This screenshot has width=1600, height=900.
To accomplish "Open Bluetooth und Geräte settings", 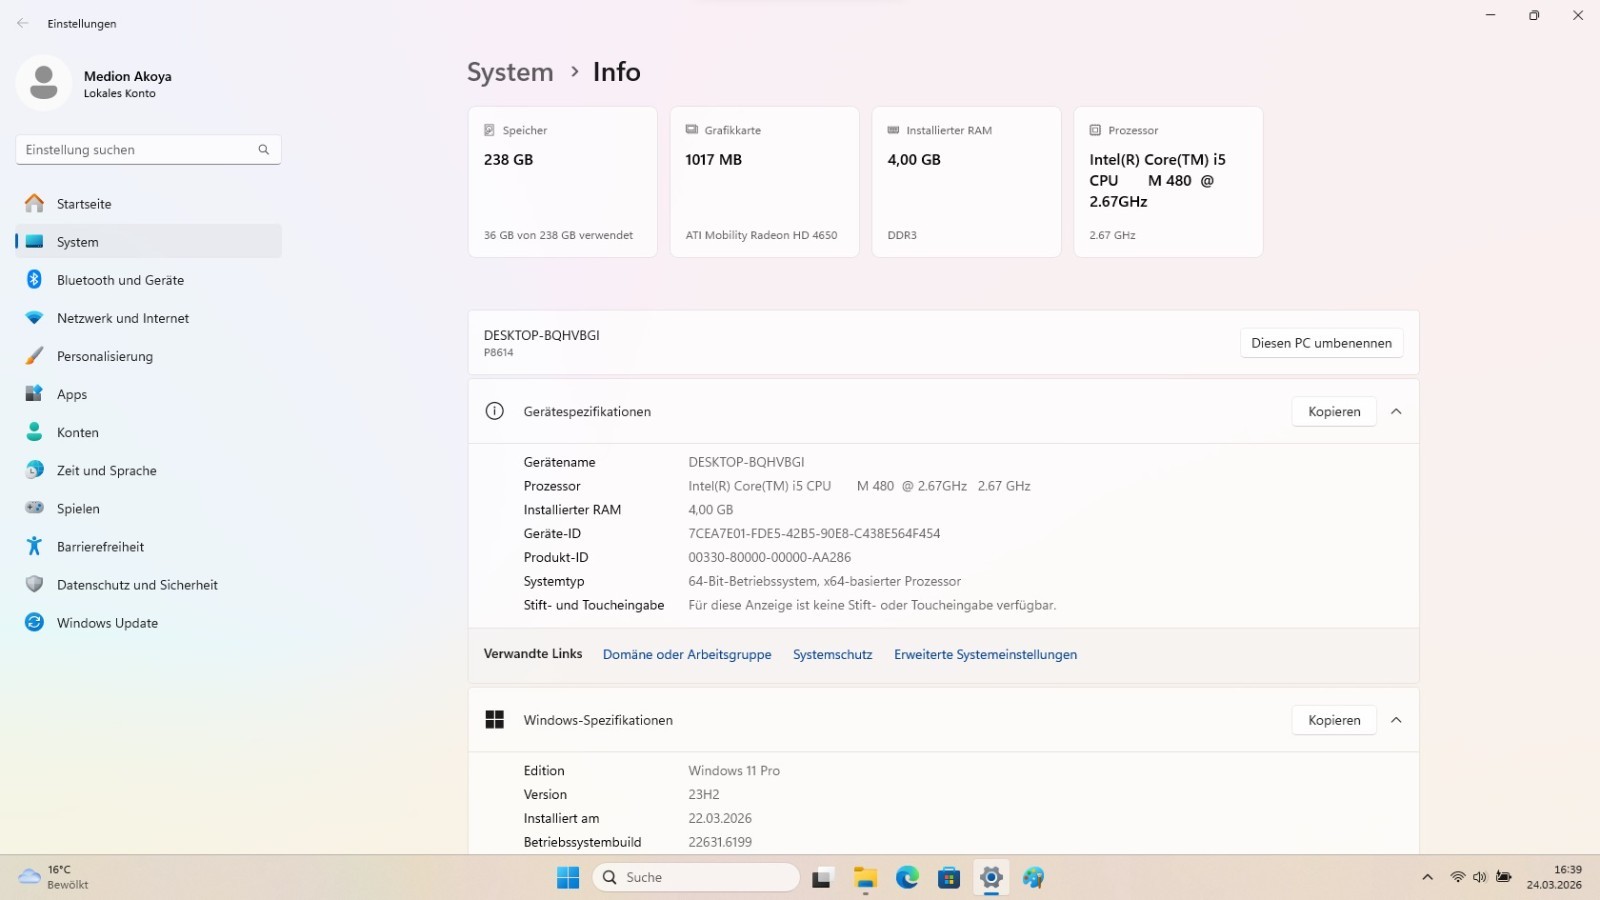I will [149, 280].
